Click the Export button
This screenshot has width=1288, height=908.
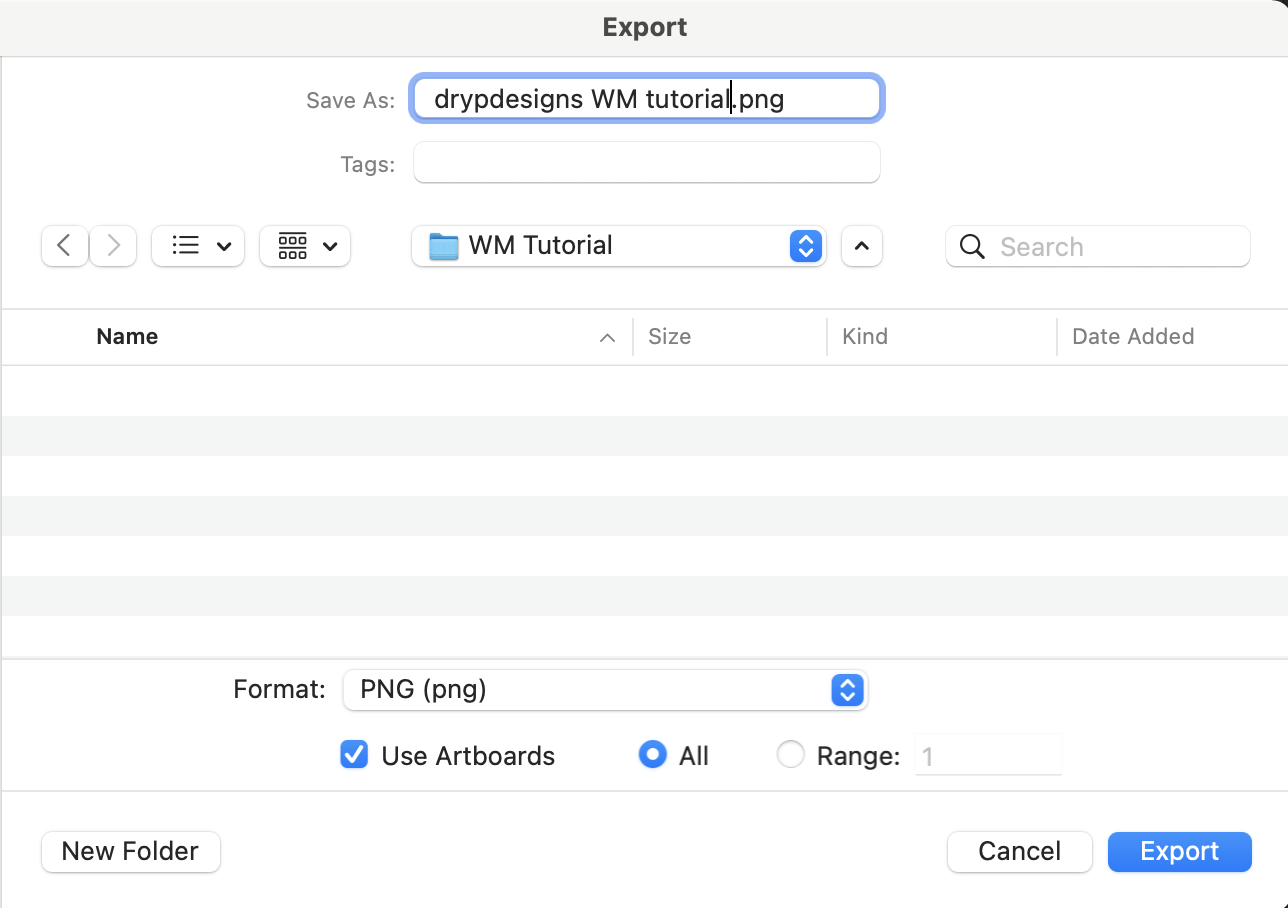(1179, 851)
